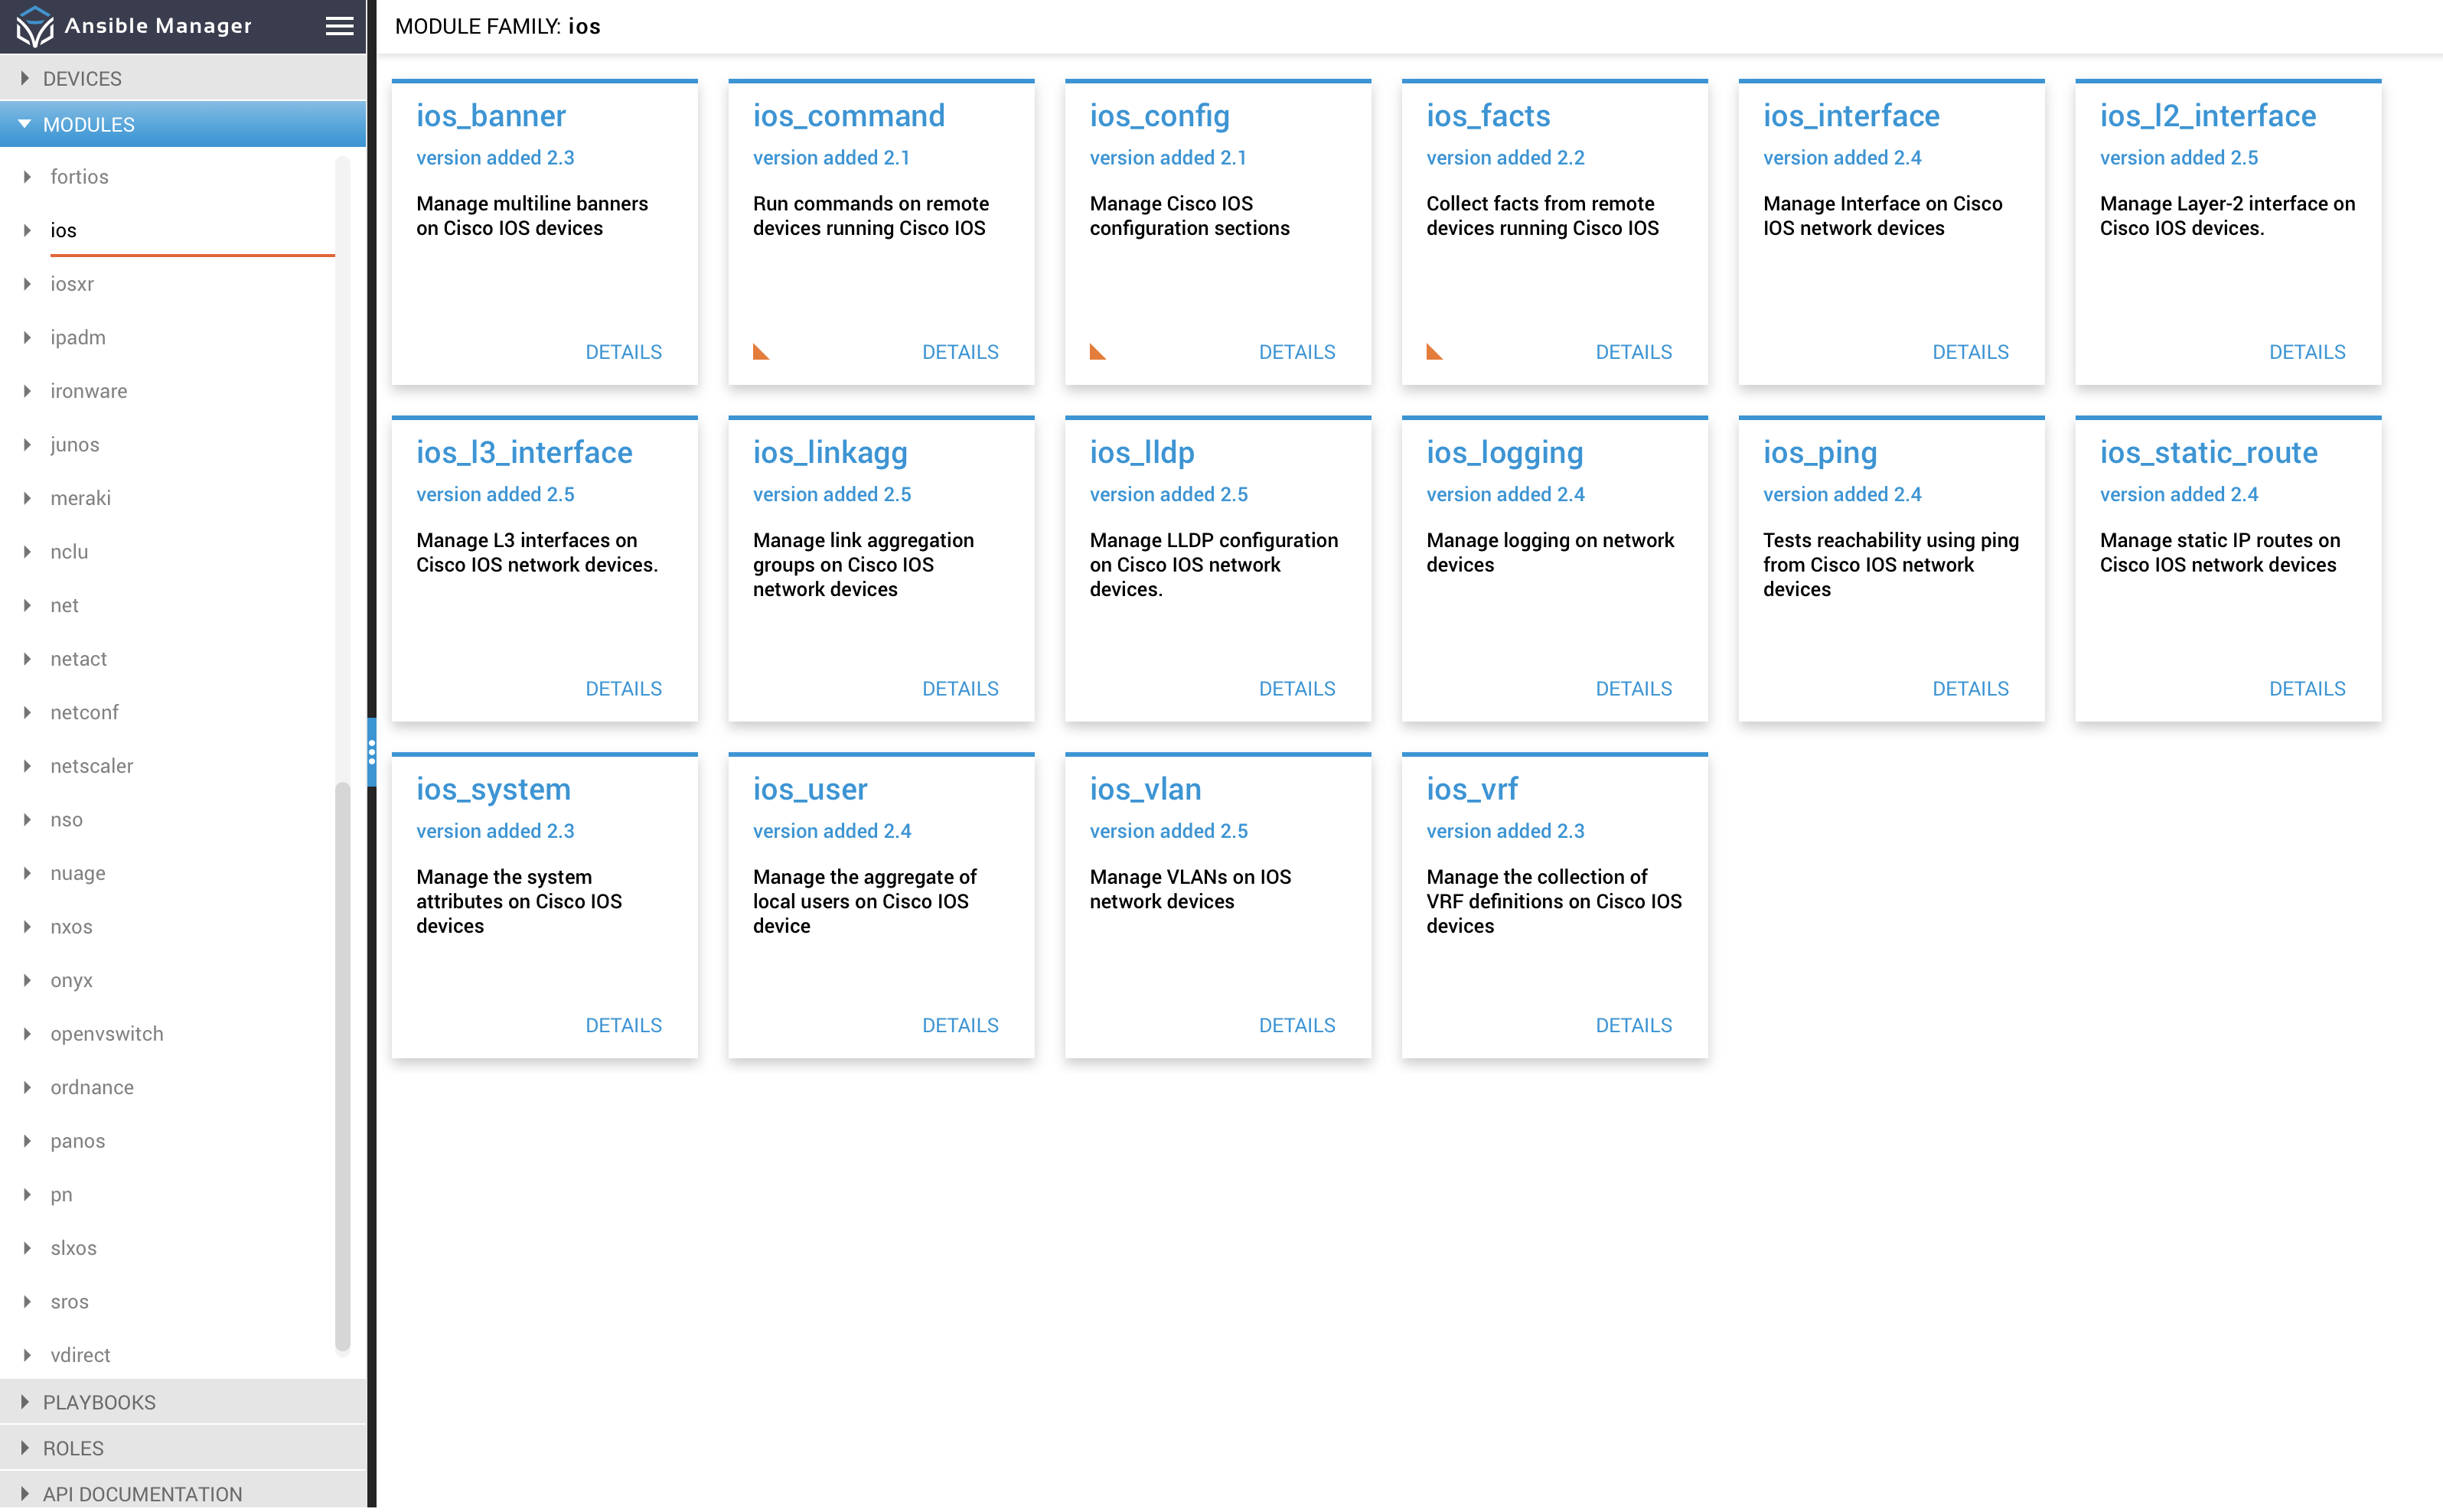2443x1512 pixels.
Task: Select the nxos module family
Action: click(x=71, y=926)
